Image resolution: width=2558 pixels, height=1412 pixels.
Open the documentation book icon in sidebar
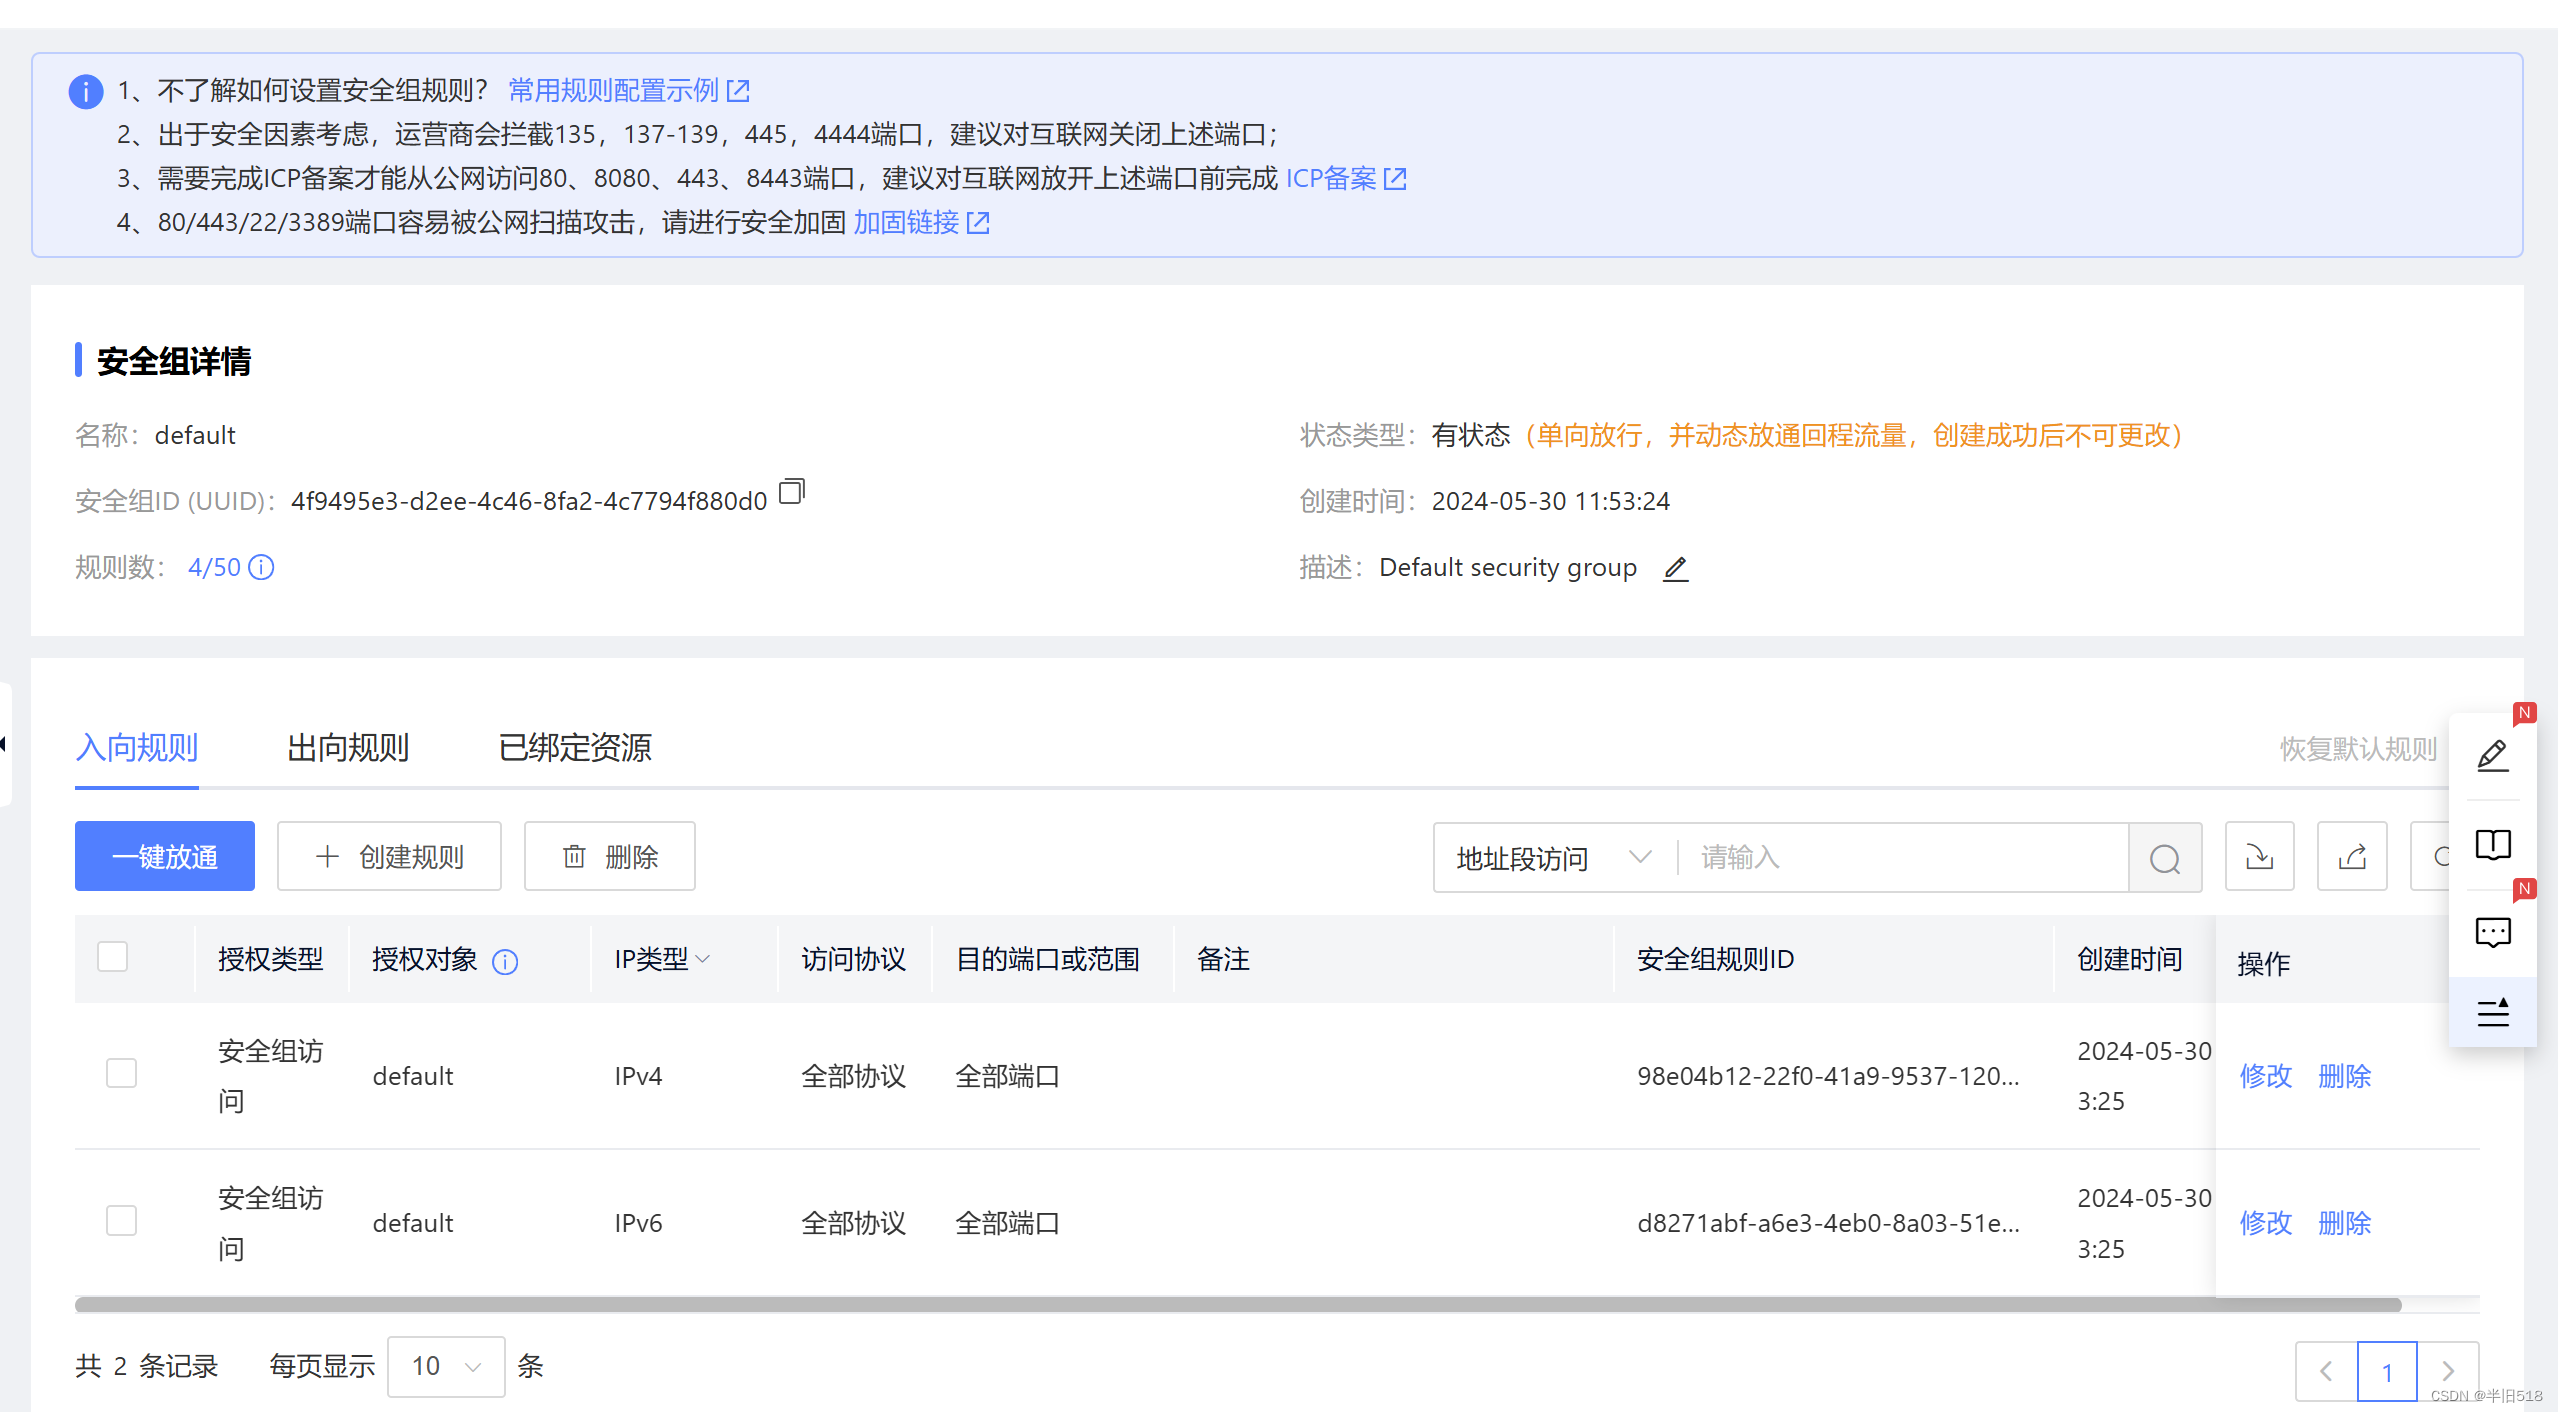point(2492,845)
